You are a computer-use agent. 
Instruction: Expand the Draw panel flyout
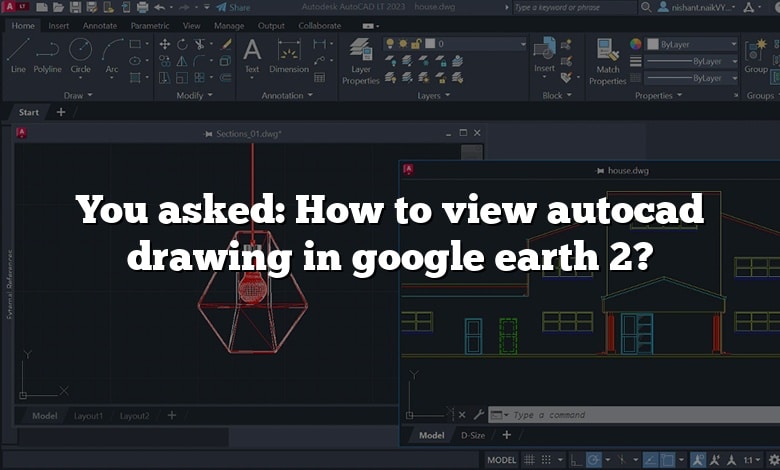coord(78,95)
